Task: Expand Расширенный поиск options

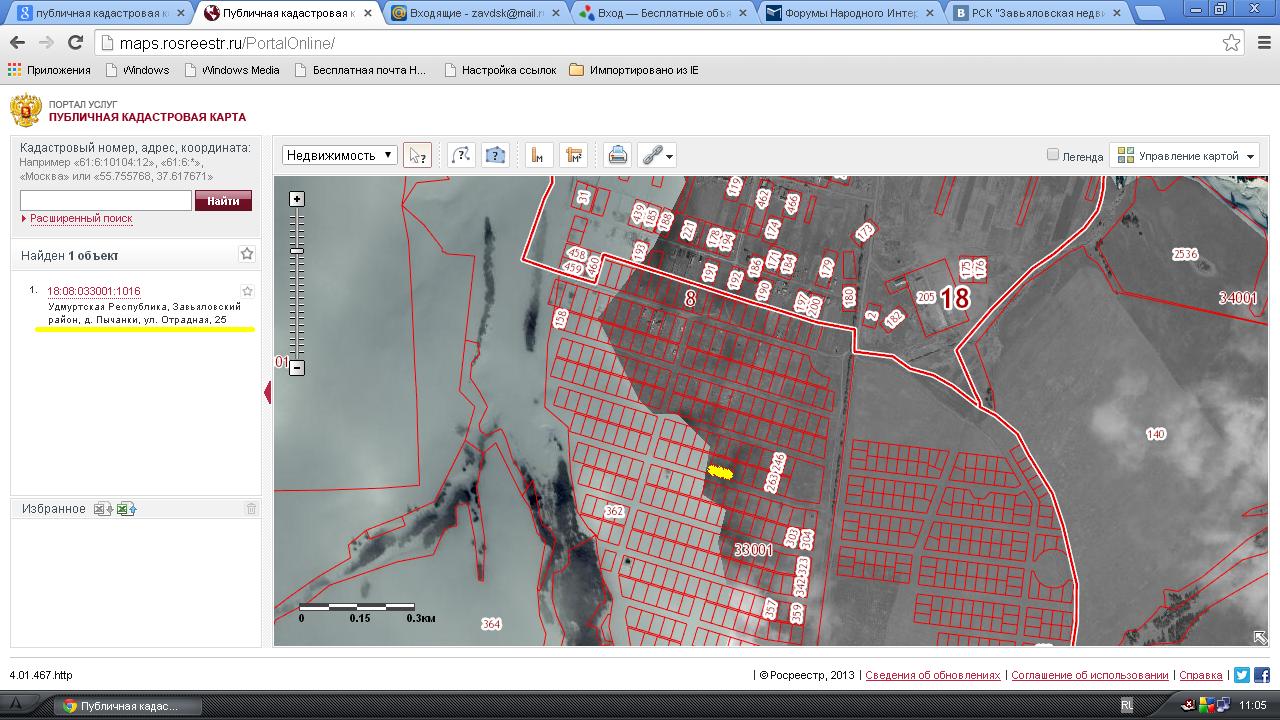Action: click(81, 218)
